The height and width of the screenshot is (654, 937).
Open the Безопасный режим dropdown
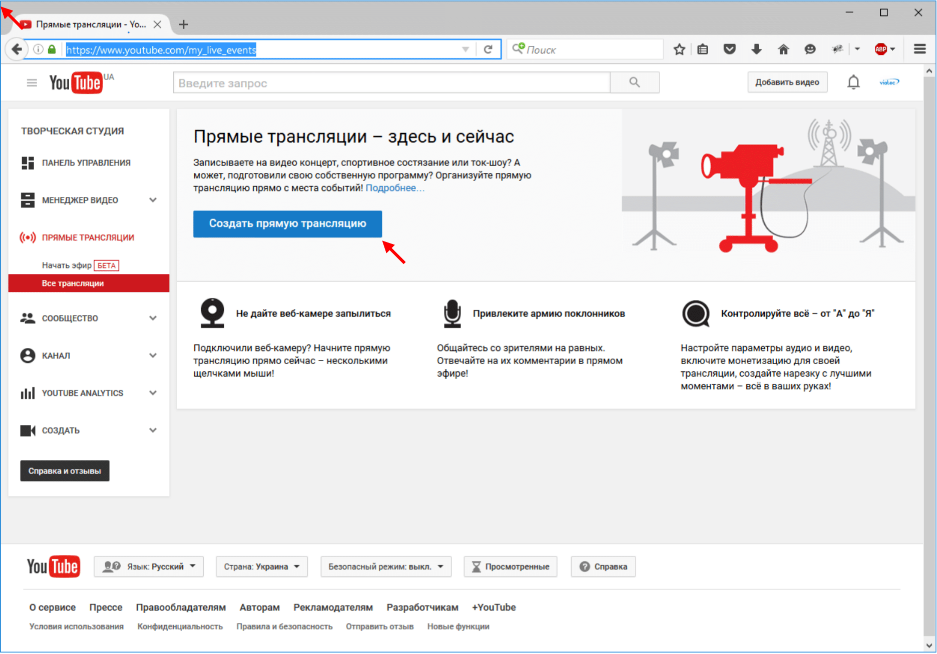(386, 566)
